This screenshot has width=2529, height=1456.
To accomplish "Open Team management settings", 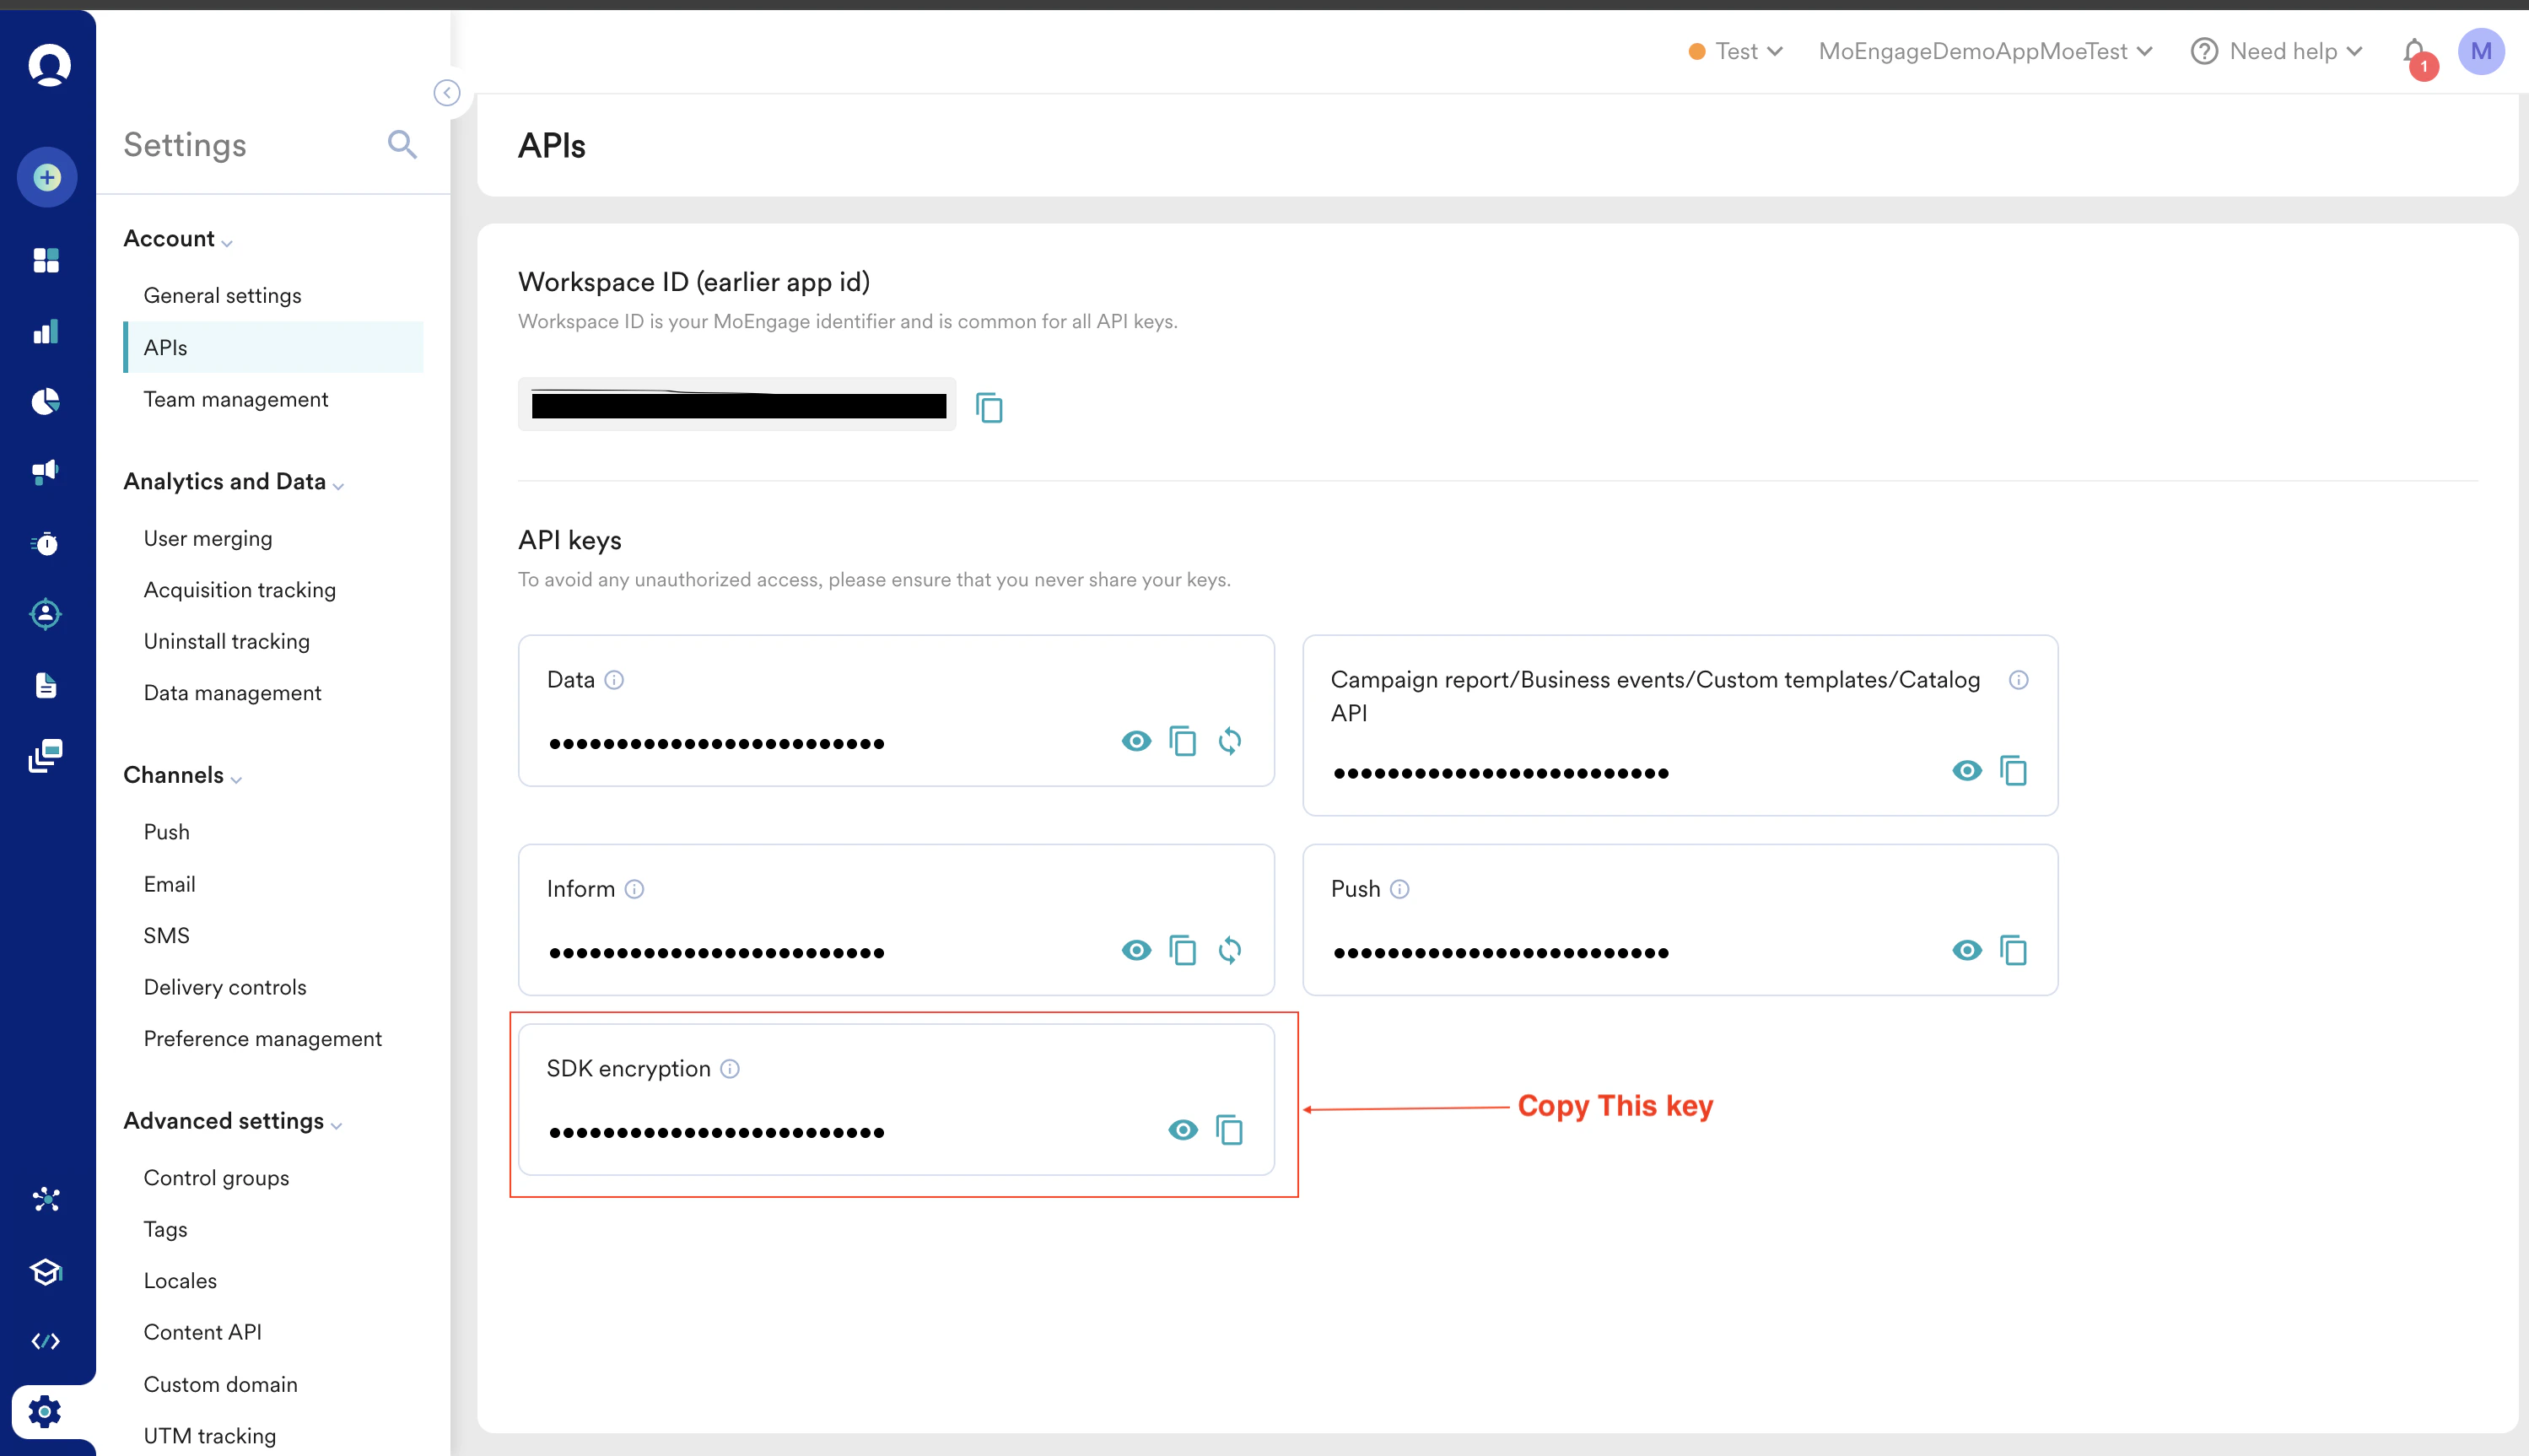I will (236, 399).
